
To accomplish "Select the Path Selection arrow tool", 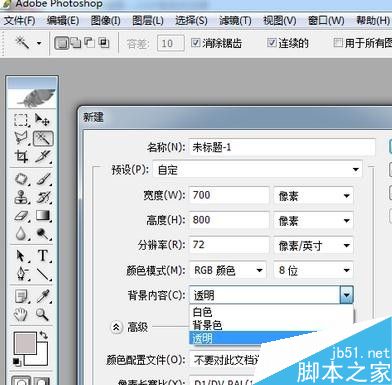I will 22,256.
